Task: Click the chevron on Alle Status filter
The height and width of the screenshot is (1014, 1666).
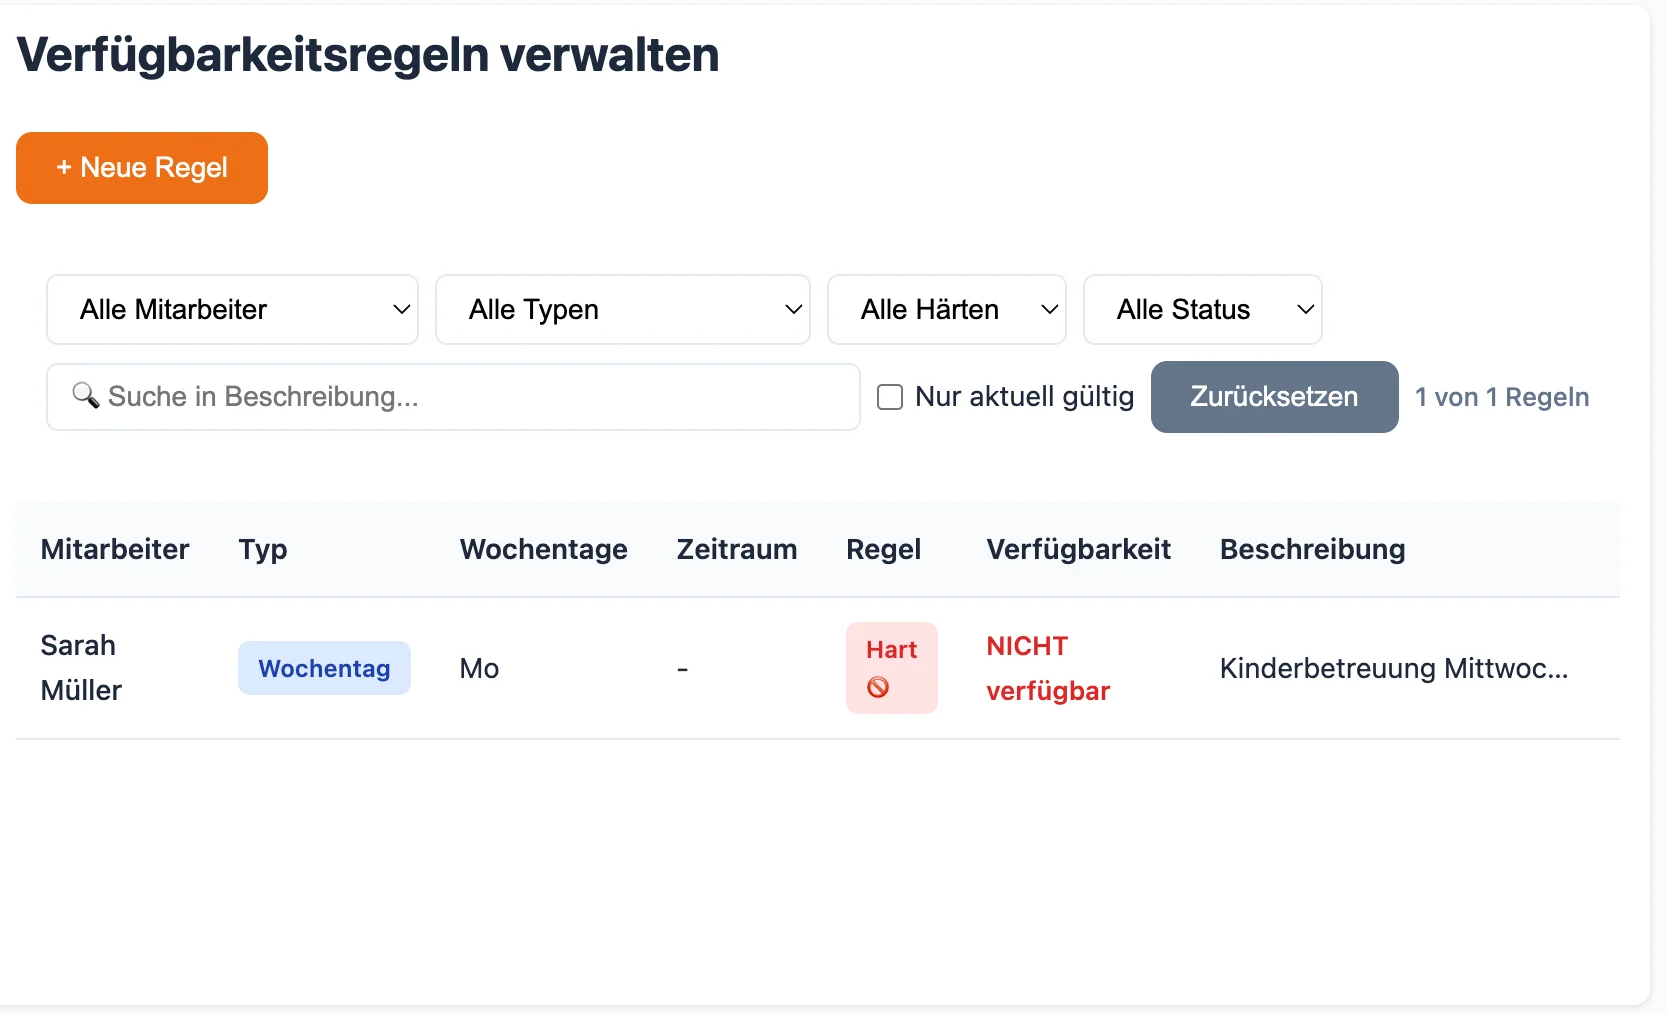Action: click(x=1305, y=309)
